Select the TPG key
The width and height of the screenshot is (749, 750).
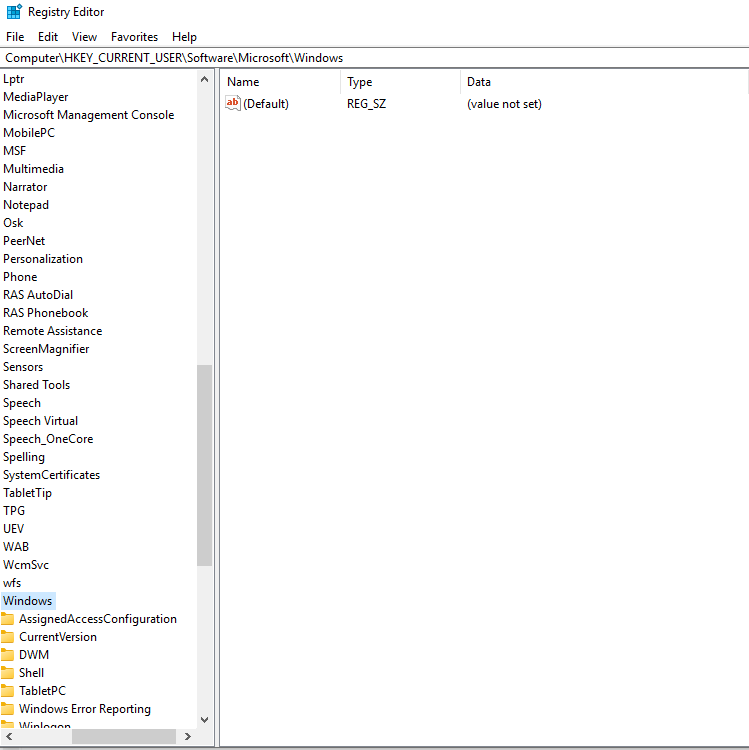tap(14, 511)
